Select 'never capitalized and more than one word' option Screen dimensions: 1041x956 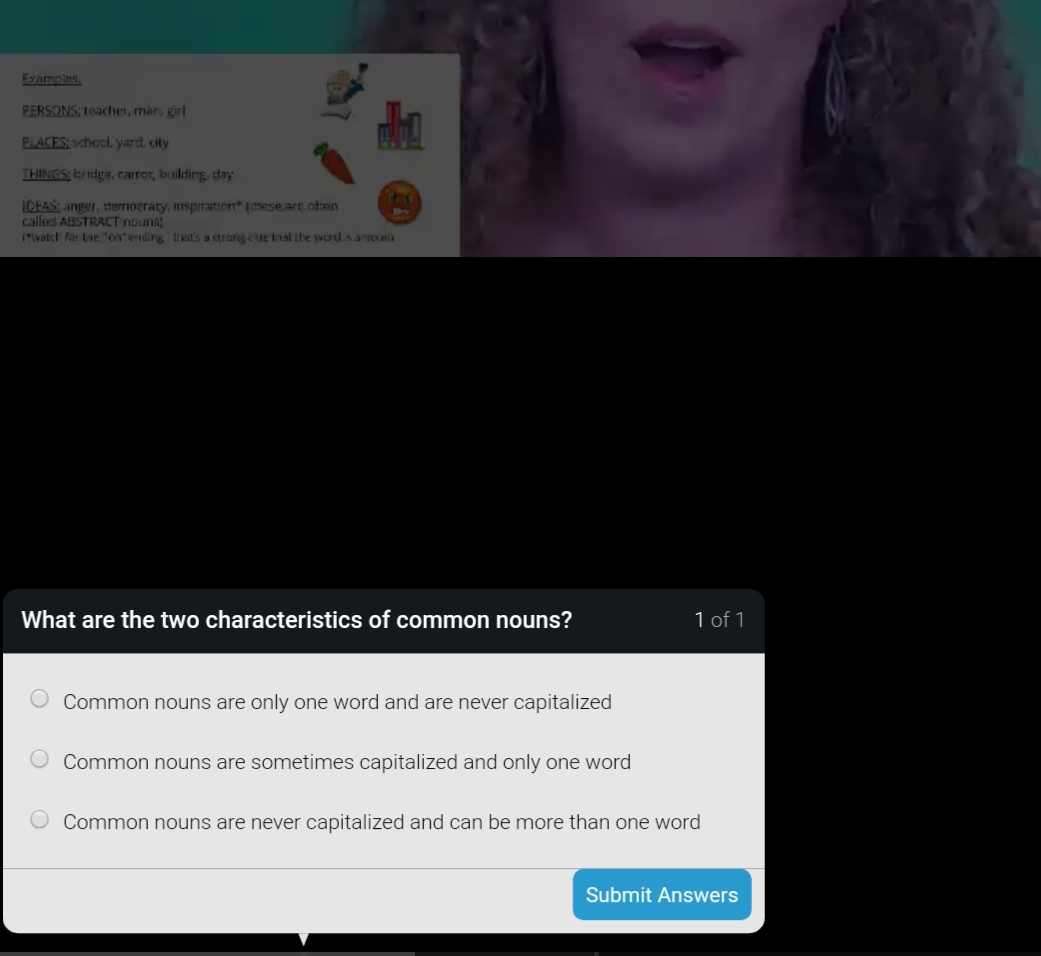tap(39, 819)
